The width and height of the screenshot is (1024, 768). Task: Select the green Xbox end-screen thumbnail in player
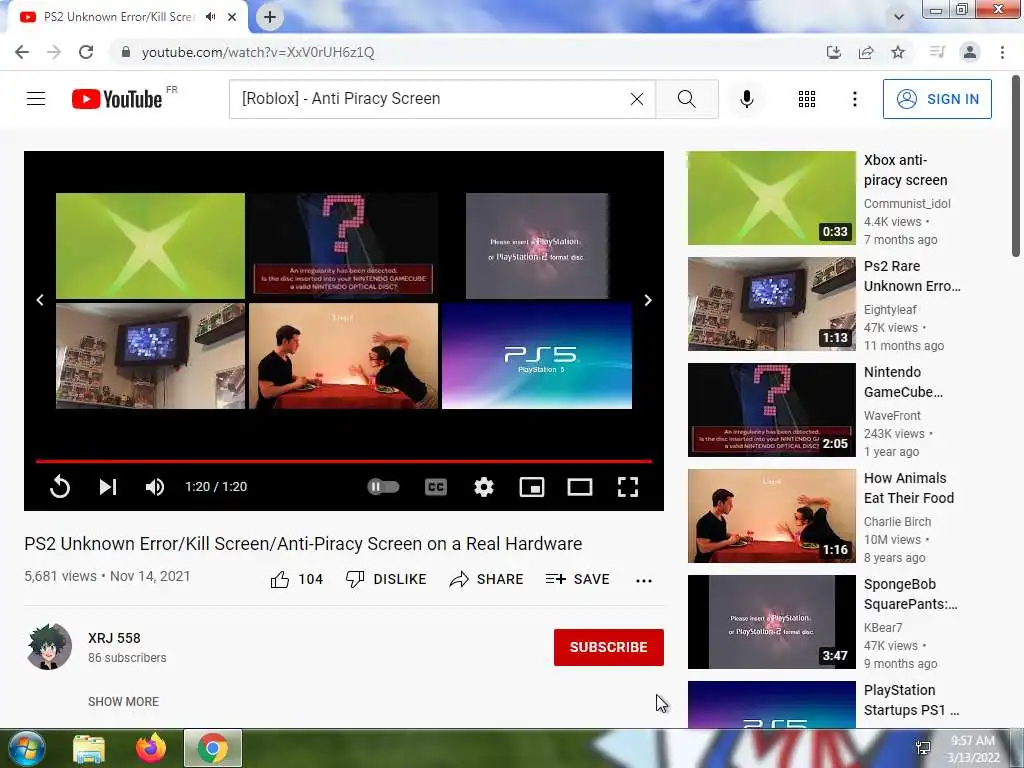coord(150,246)
